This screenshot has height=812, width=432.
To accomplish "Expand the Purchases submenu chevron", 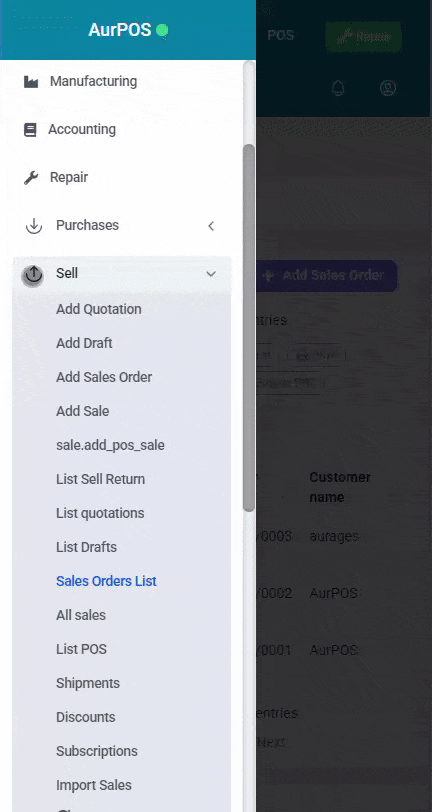I will click(211, 226).
